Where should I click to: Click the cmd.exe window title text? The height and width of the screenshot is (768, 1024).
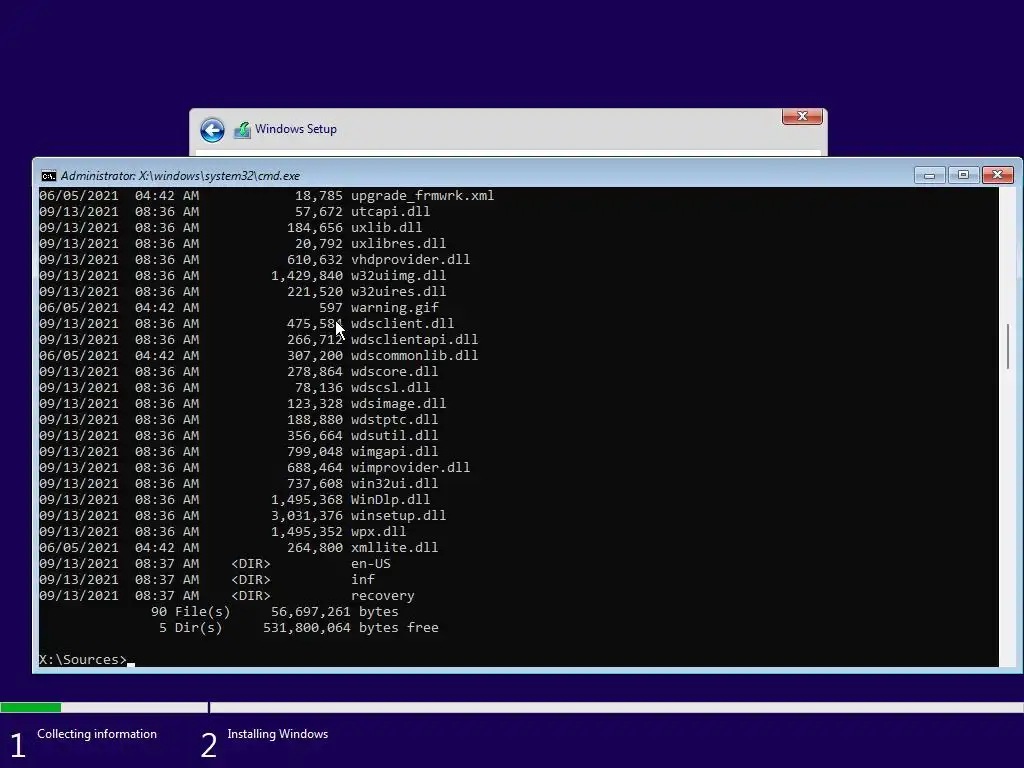pyautogui.click(x=180, y=176)
